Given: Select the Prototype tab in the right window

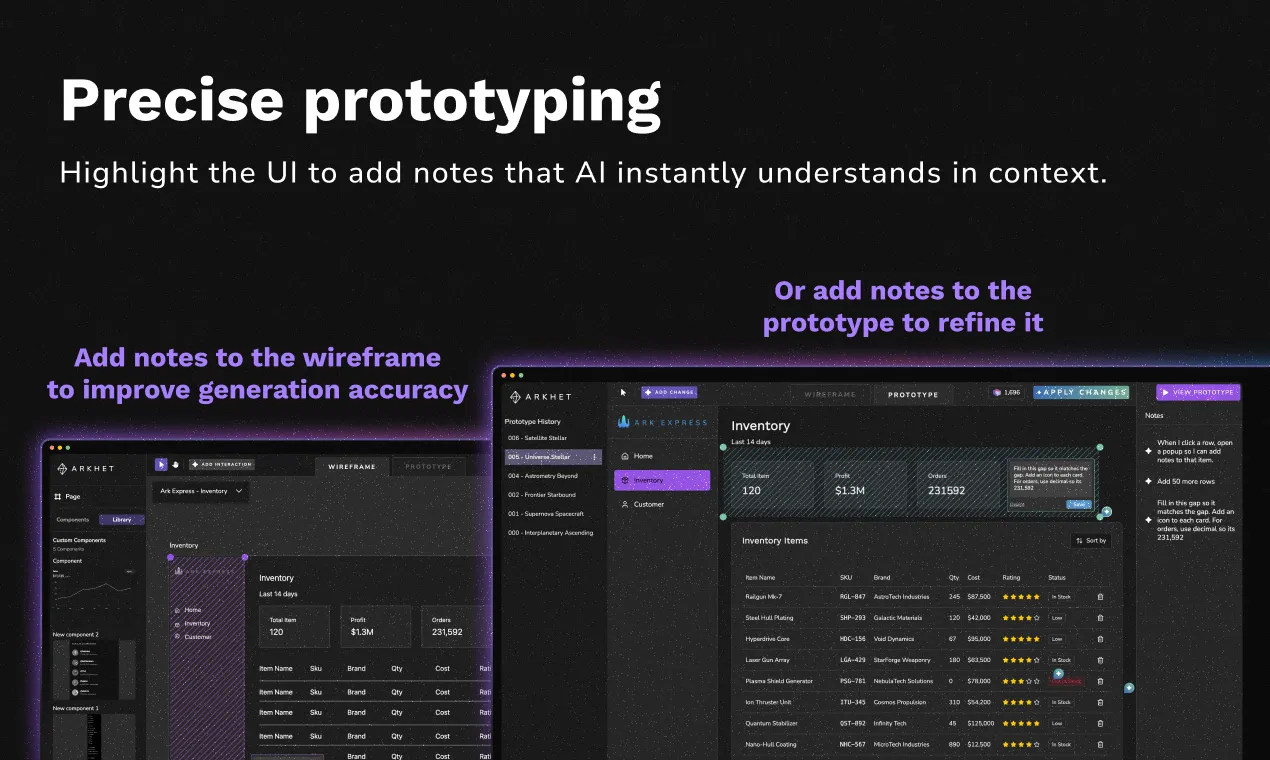Looking at the screenshot, I should click(912, 394).
